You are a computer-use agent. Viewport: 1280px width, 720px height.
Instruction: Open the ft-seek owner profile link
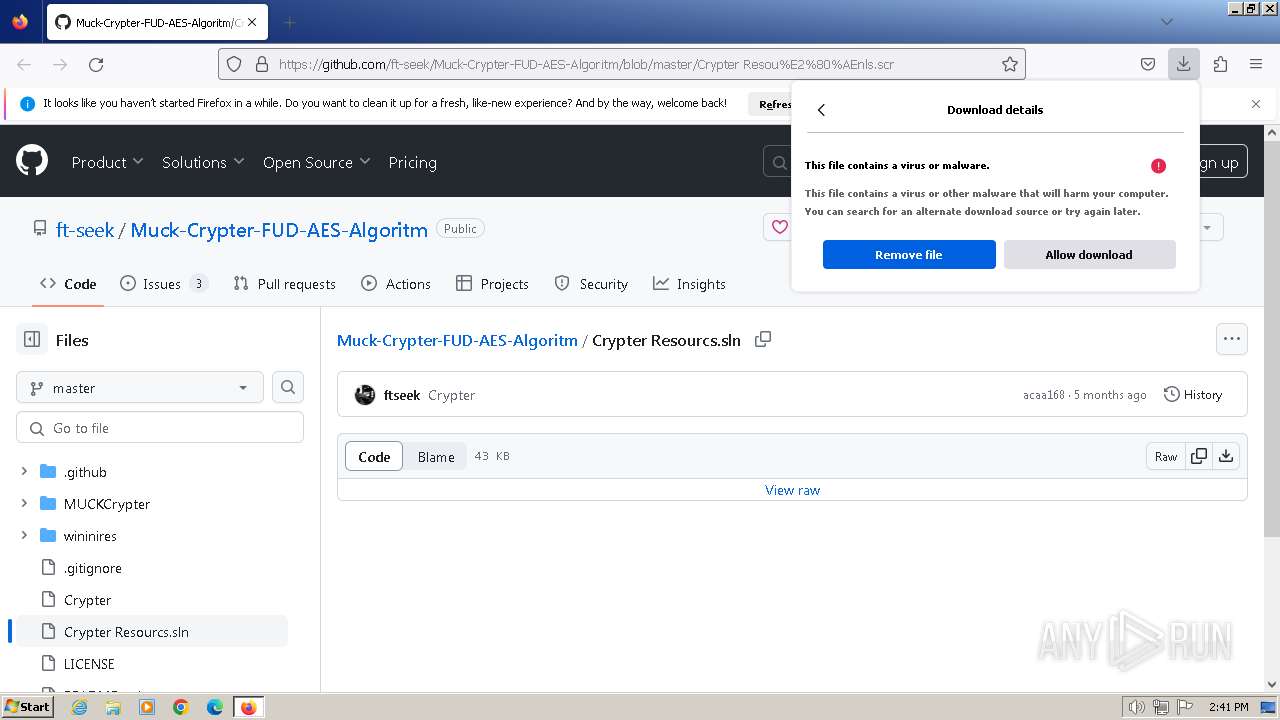[x=85, y=230]
